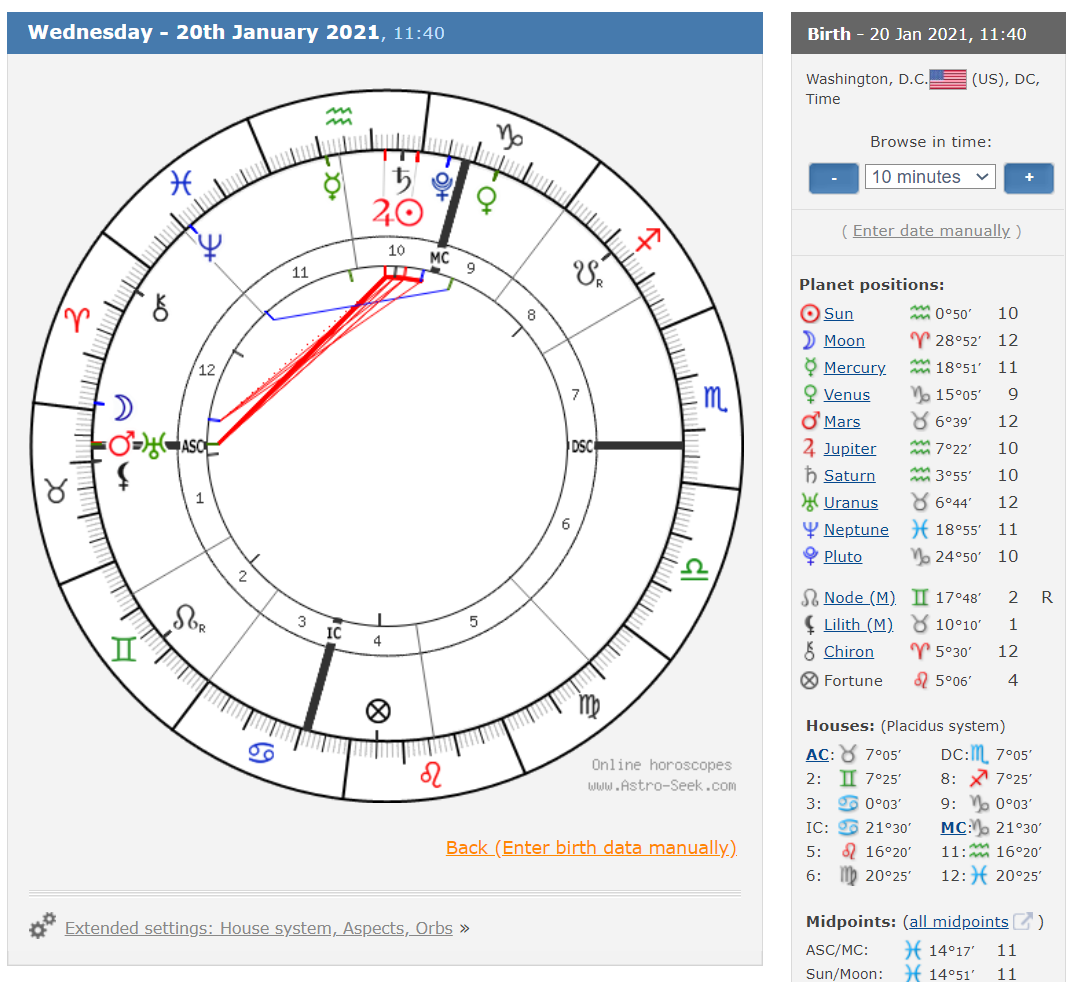
Task: Open the Chiron link in Planet positions
Action: (849, 652)
